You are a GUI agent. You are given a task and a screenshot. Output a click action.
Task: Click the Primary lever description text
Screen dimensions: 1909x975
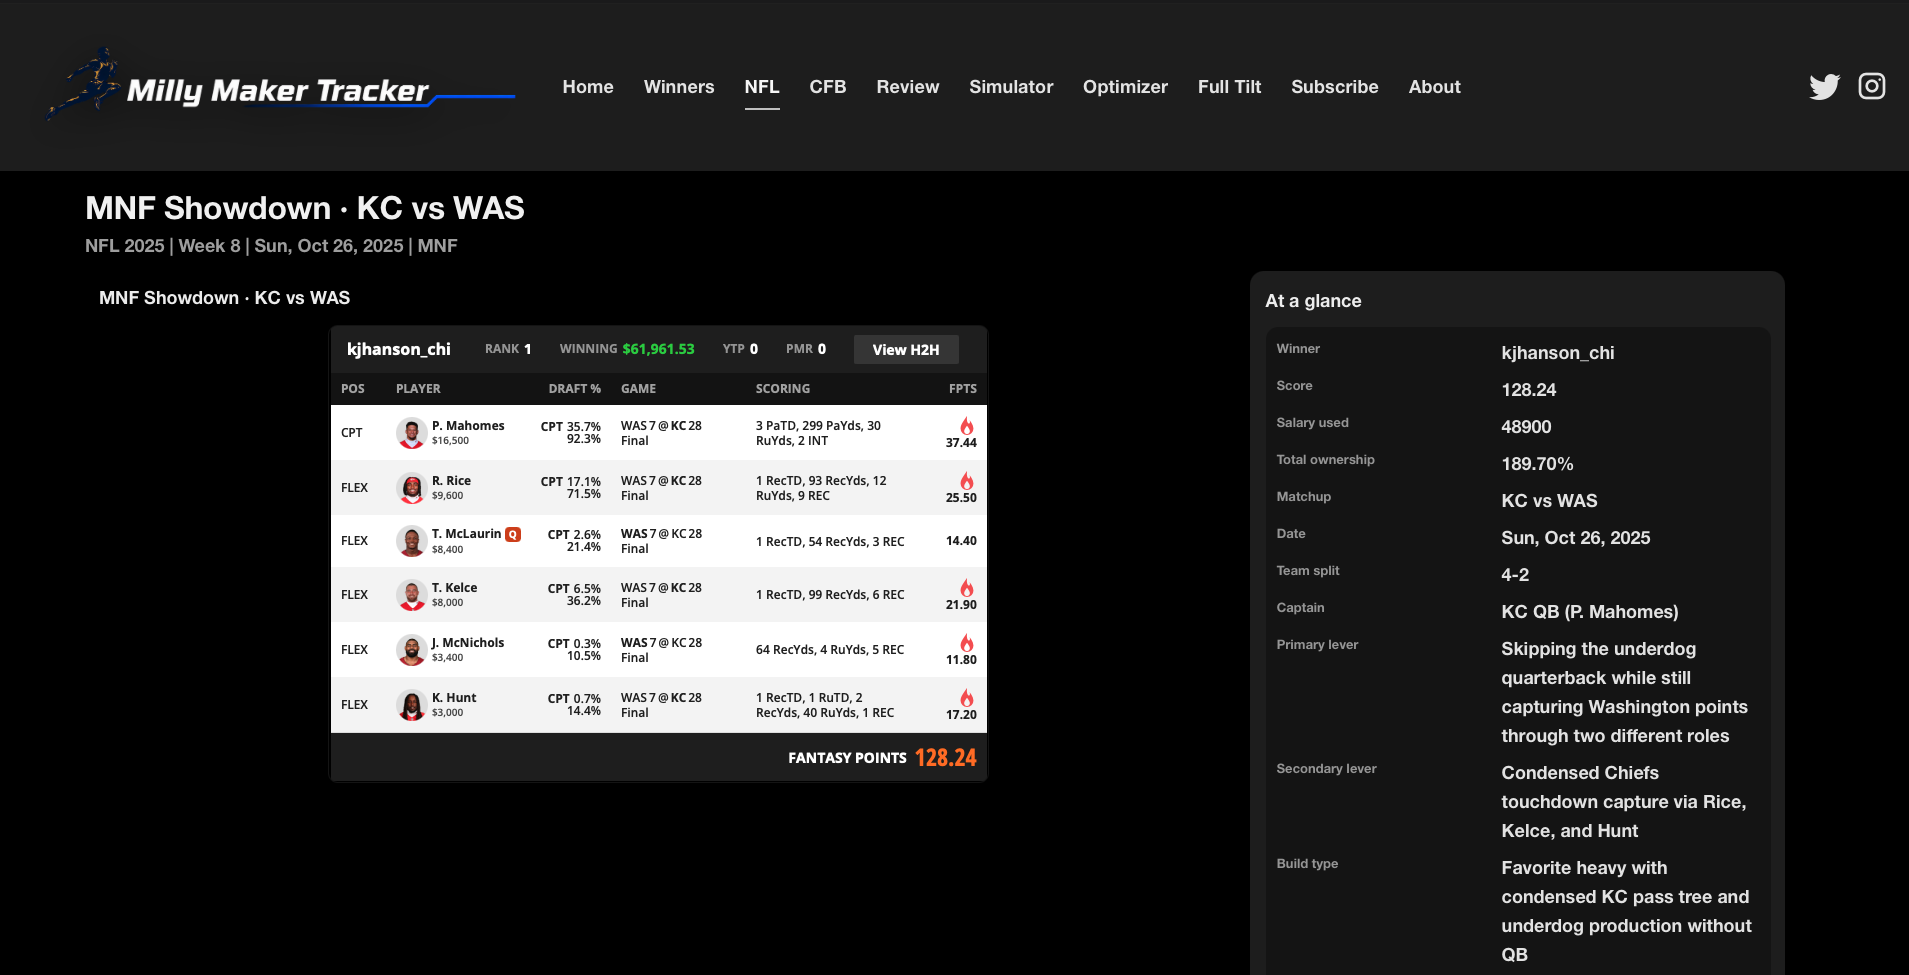1625,692
